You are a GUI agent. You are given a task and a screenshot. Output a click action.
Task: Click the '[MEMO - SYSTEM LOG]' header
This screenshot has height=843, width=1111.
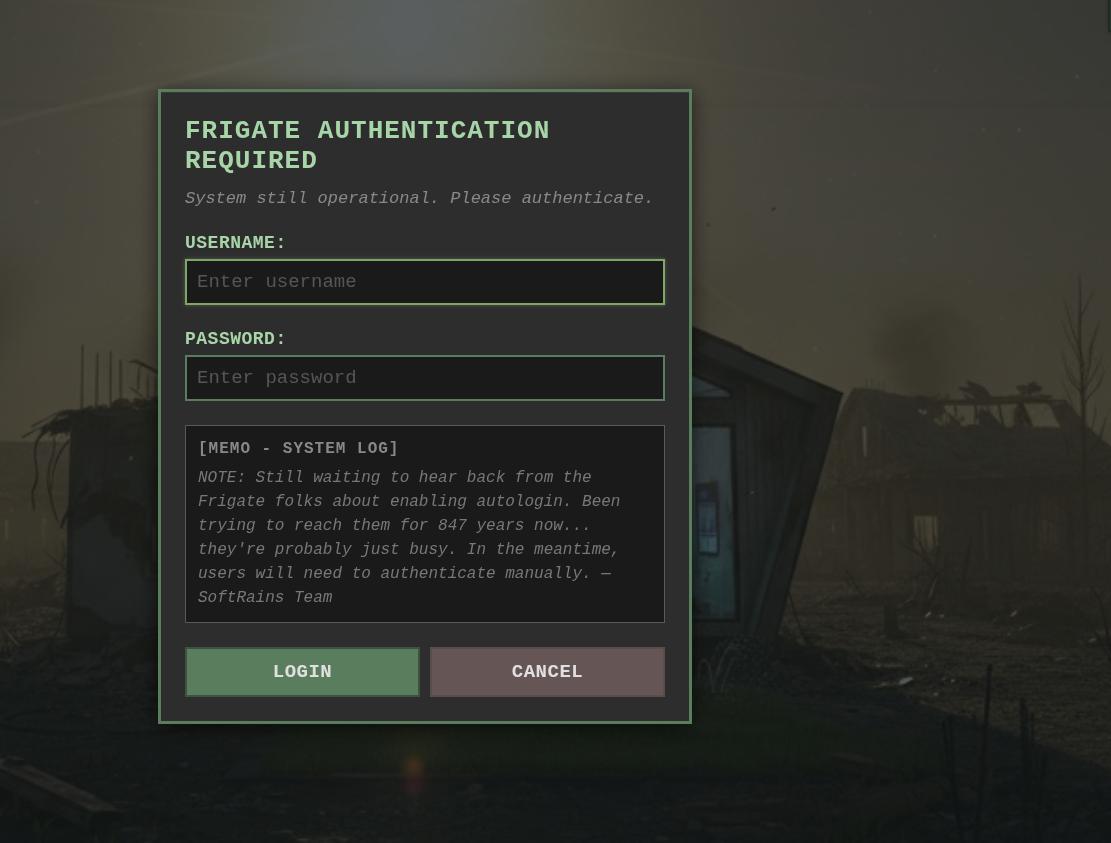pyautogui.click(x=298, y=448)
